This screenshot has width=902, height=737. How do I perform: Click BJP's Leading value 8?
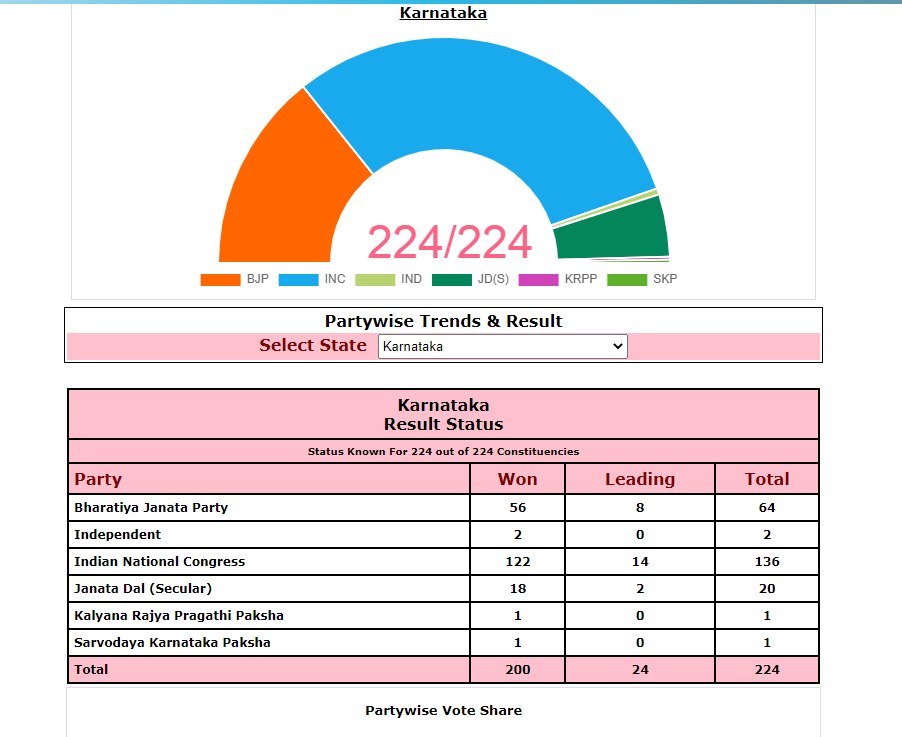point(640,507)
